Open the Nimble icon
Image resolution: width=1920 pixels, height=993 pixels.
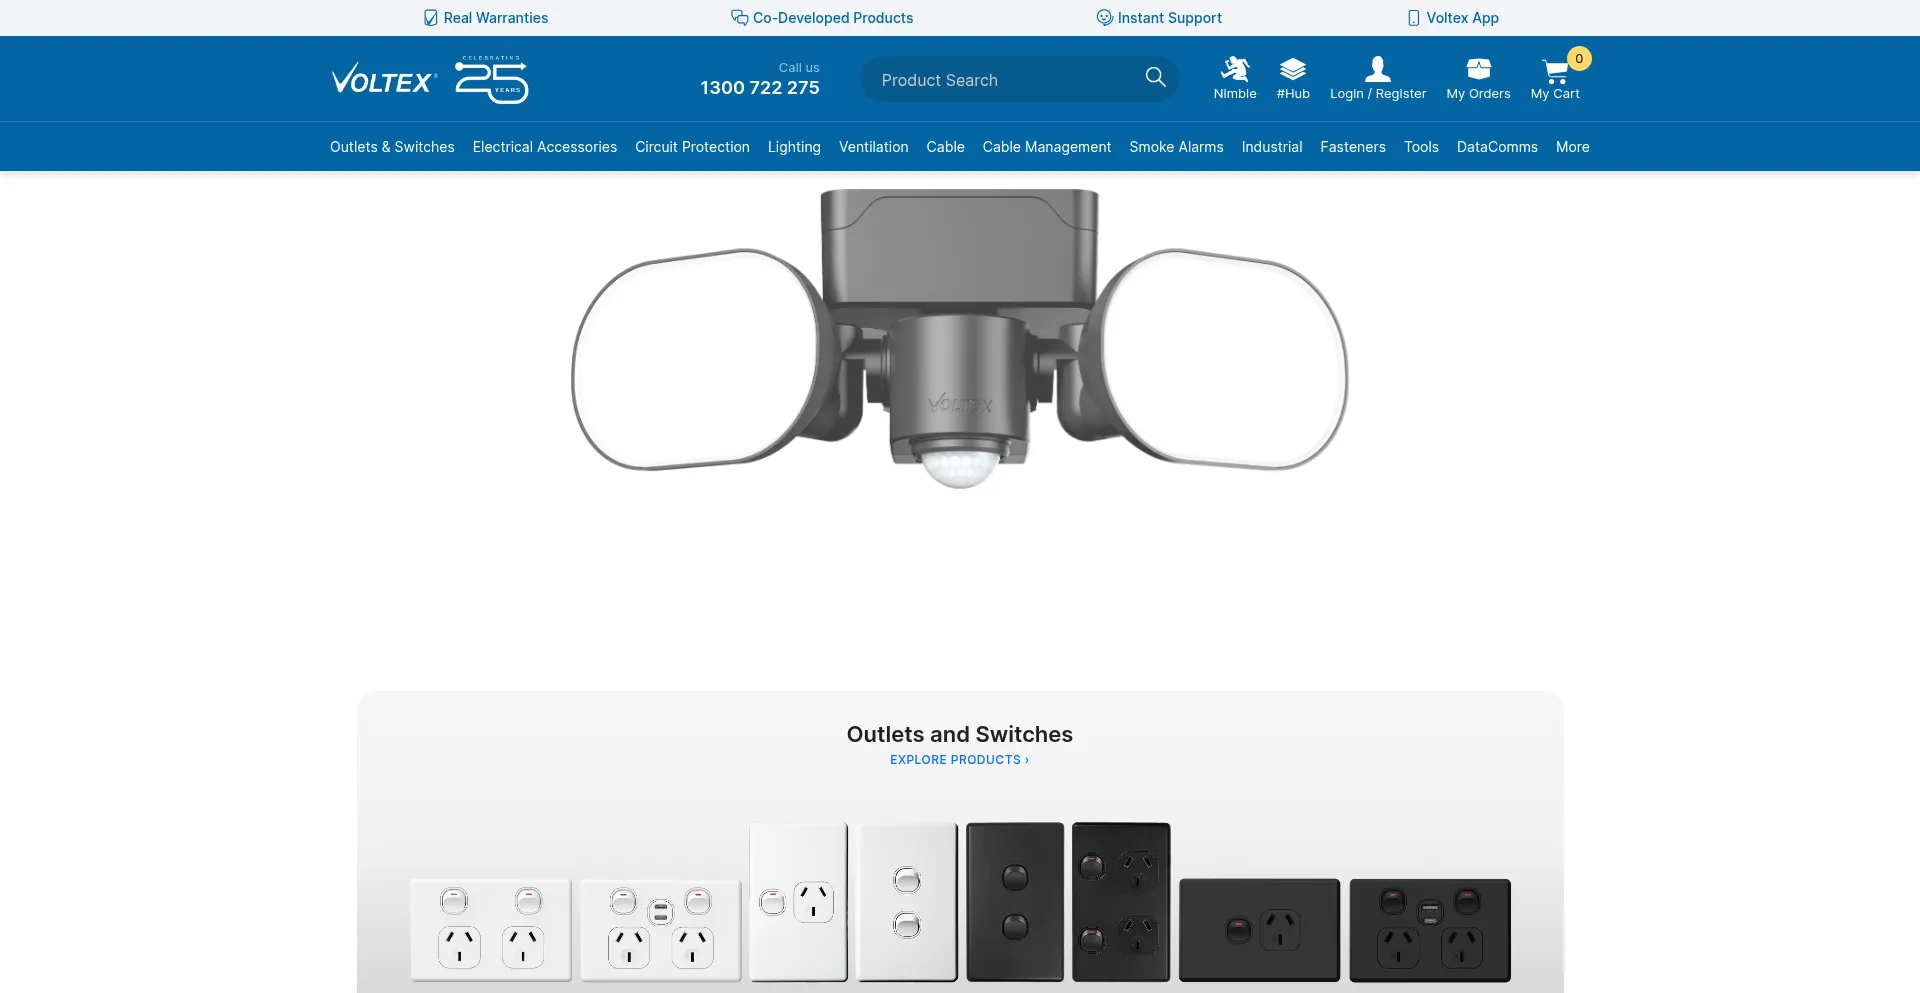coord(1235,68)
